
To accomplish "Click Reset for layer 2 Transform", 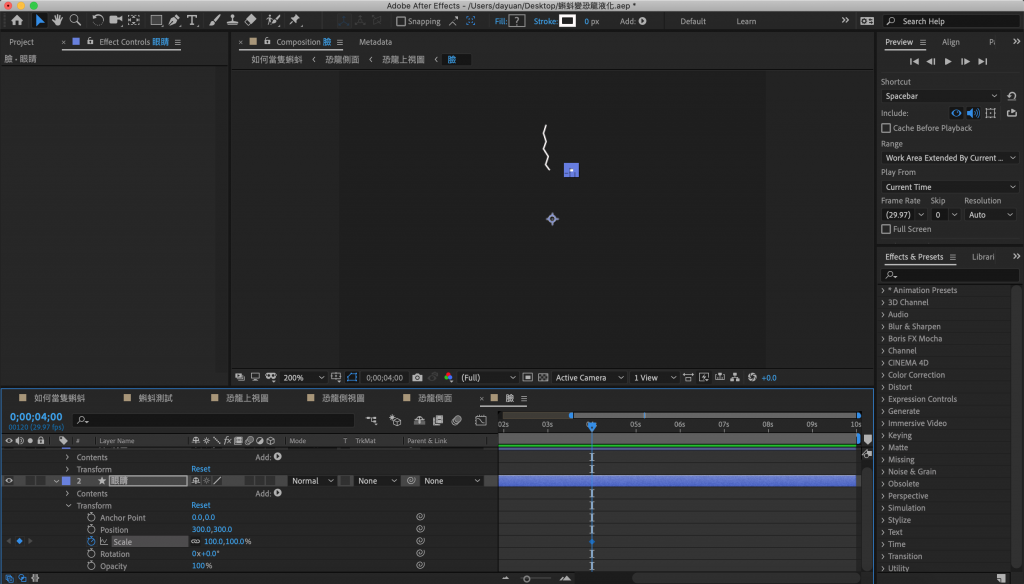I will click(x=200, y=506).
